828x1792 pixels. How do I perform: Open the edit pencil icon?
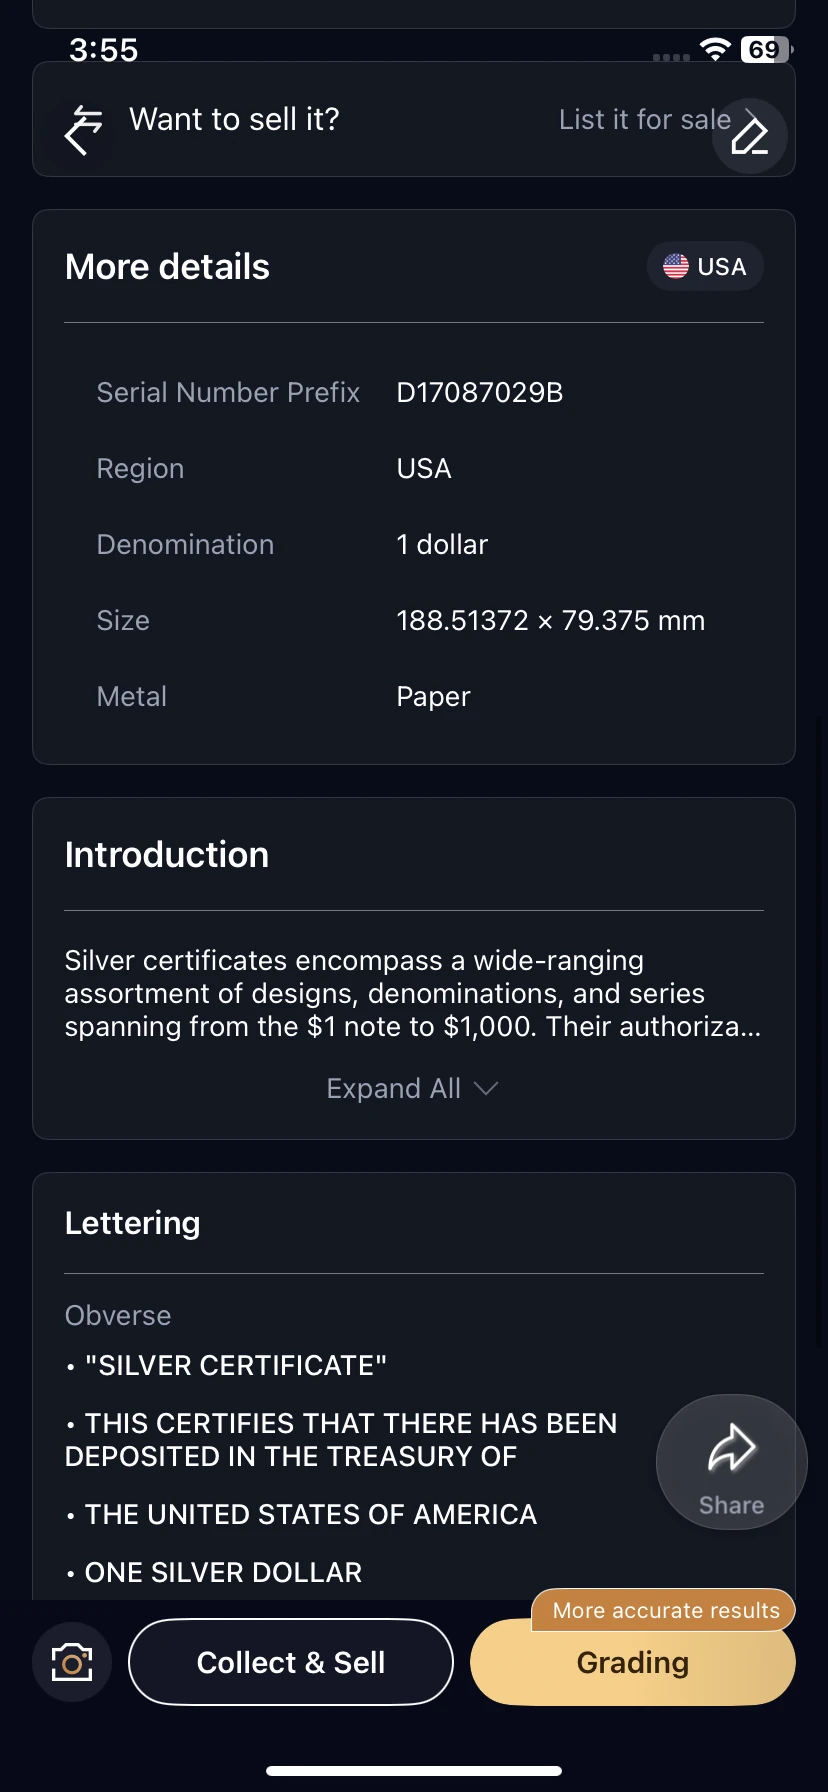[x=750, y=136]
